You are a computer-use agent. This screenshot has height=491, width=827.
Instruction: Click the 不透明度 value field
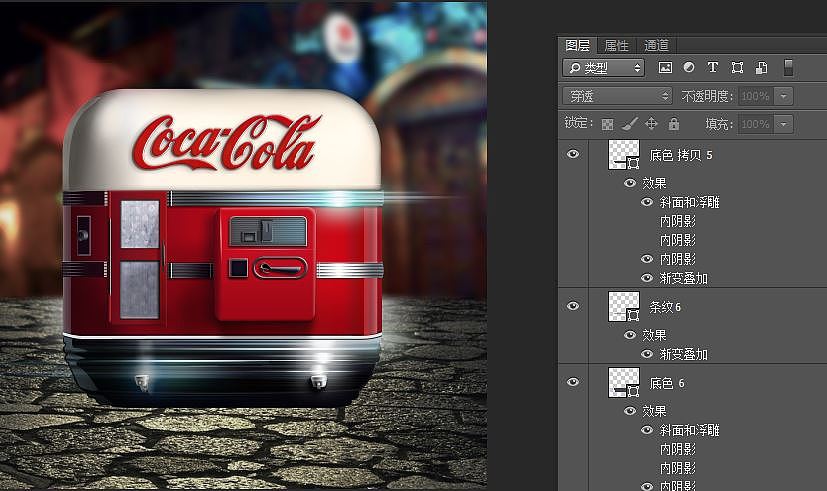click(755, 96)
